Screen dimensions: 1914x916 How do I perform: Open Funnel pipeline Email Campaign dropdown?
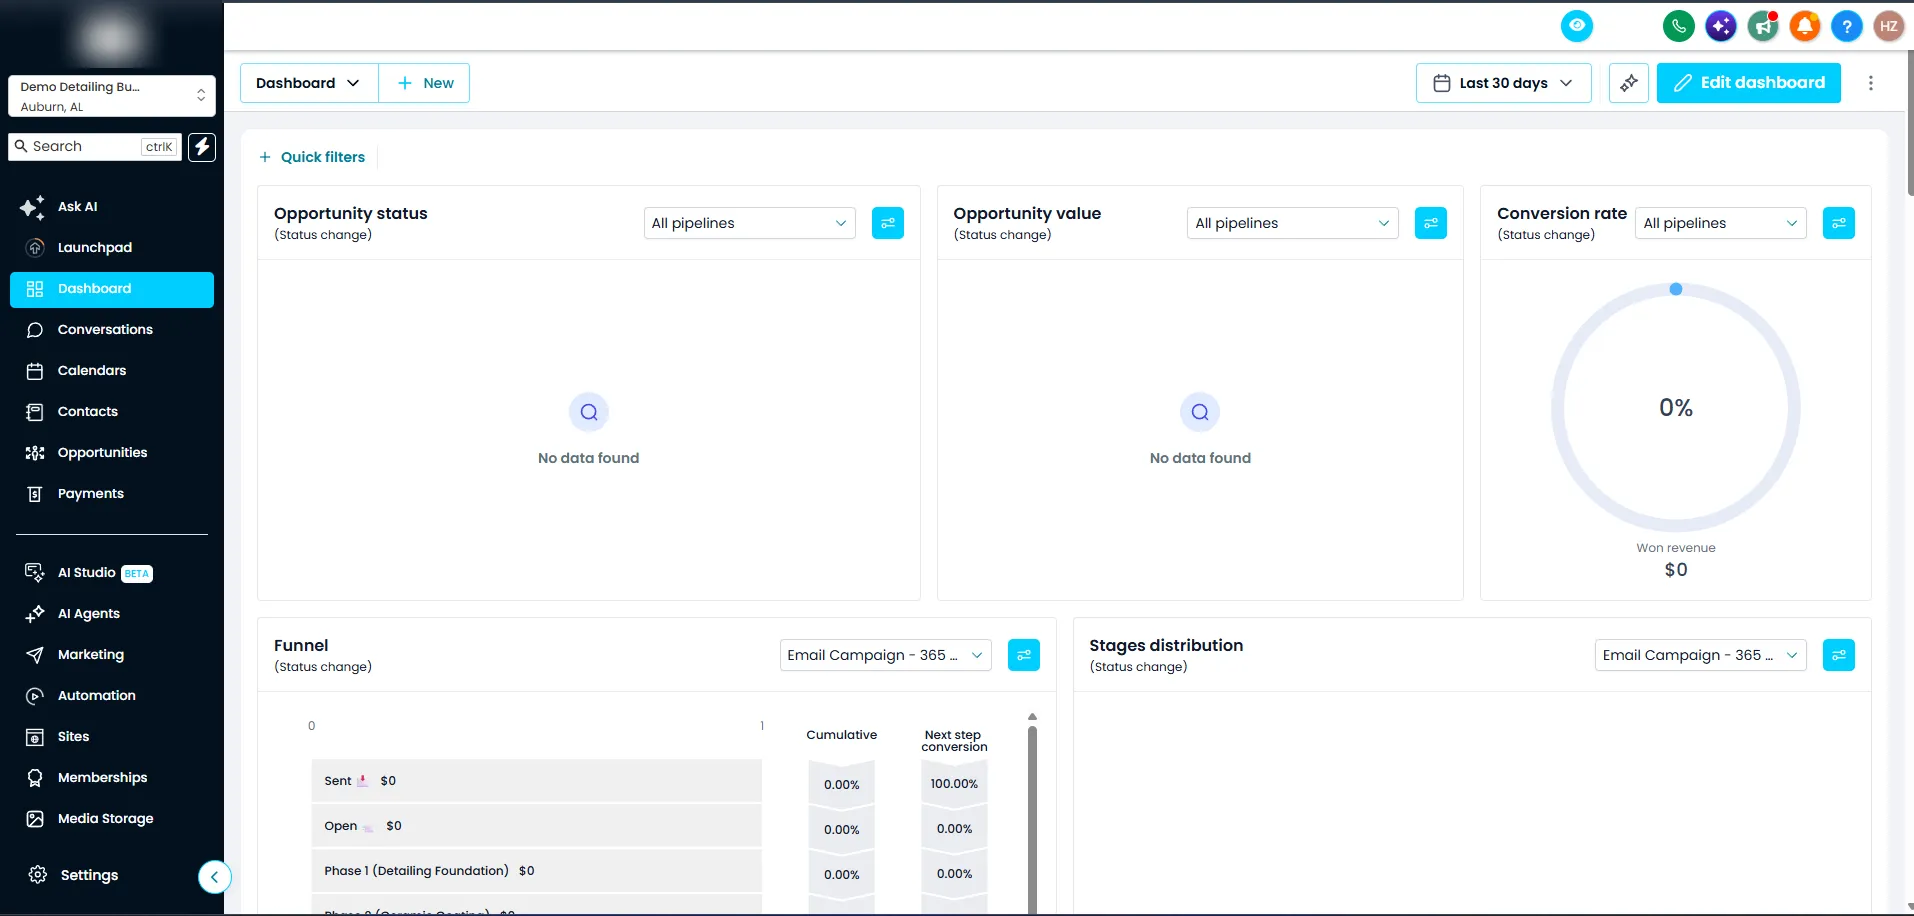(886, 655)
